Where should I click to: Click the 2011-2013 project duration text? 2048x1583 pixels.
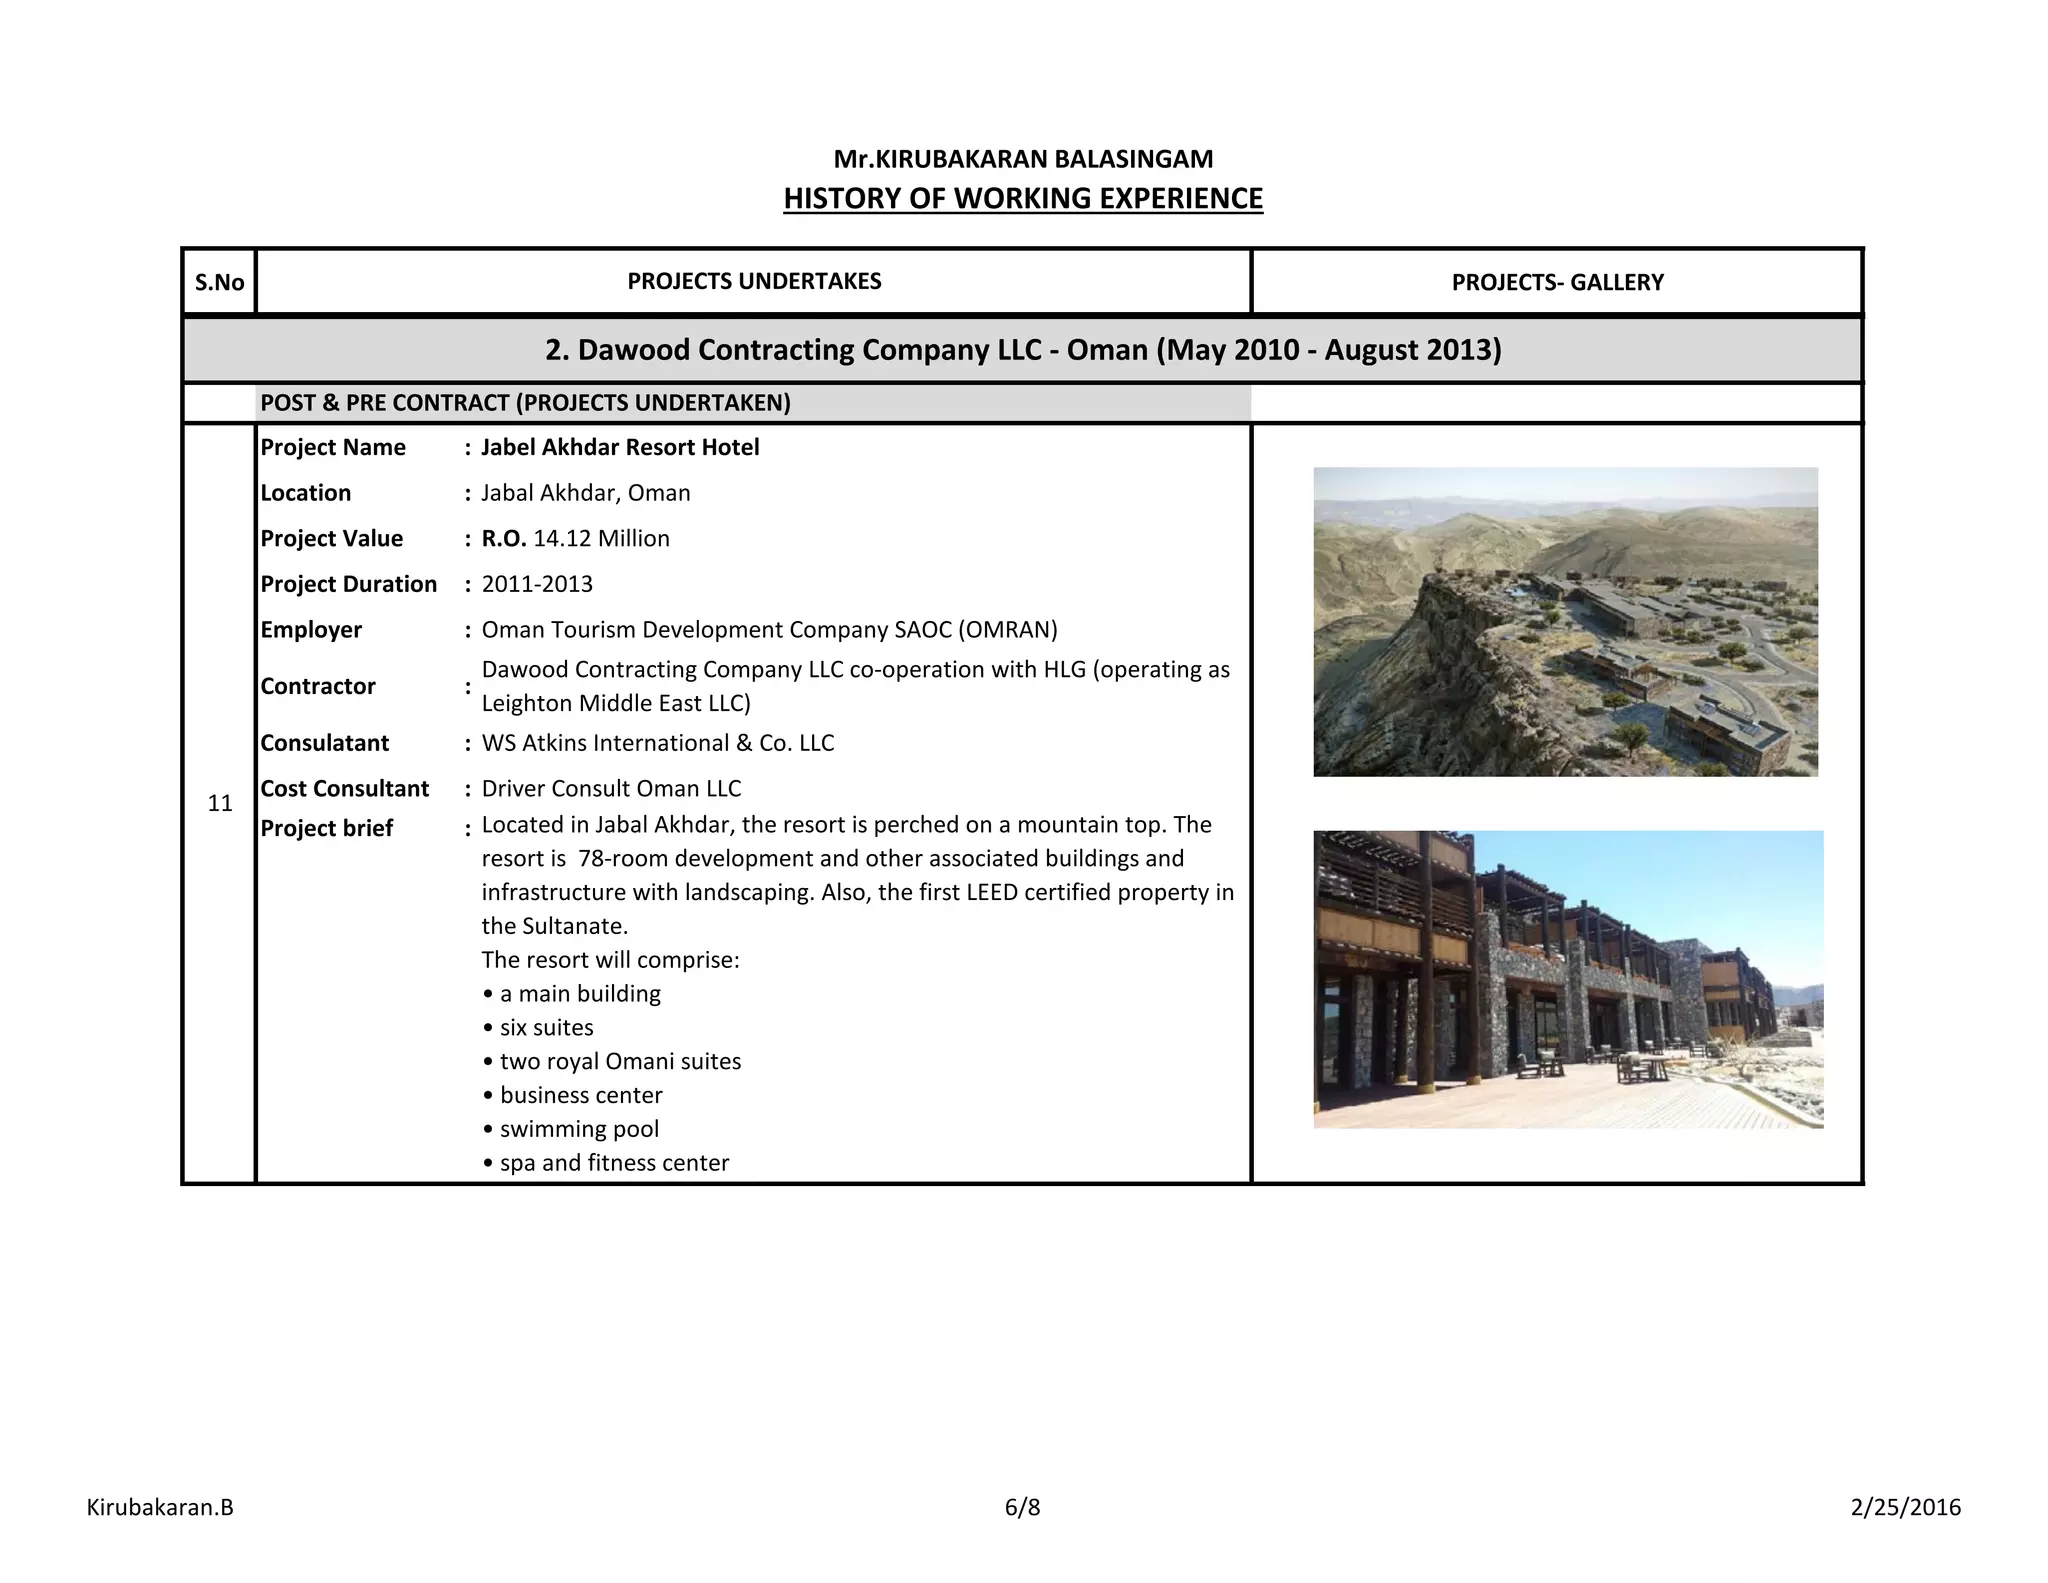(x=537, y=584)
